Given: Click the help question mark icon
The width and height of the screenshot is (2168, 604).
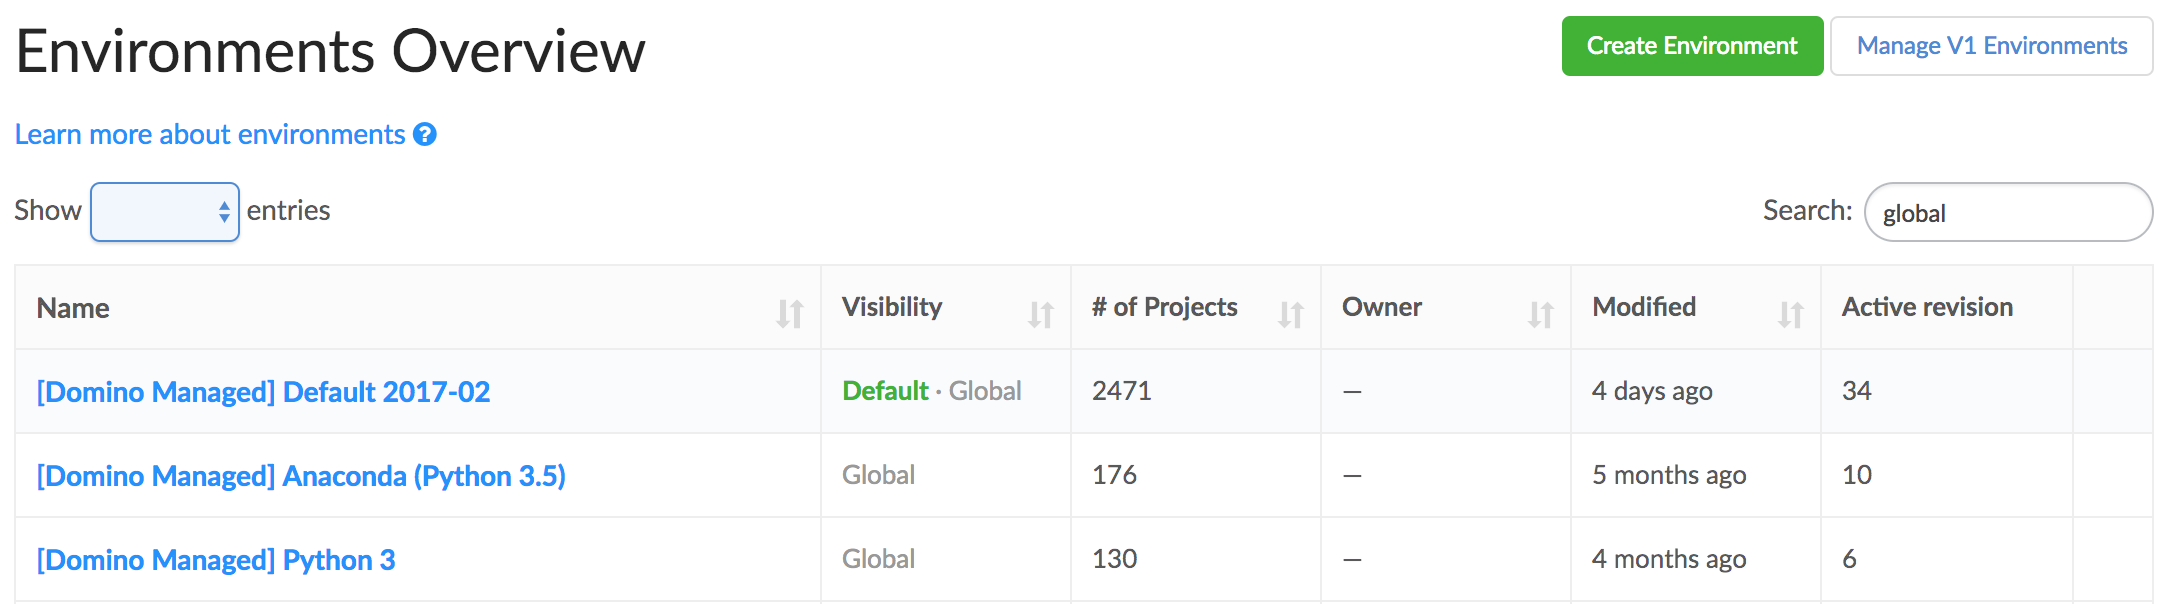Looking at the screenshot, I should (x=425, y=134).
